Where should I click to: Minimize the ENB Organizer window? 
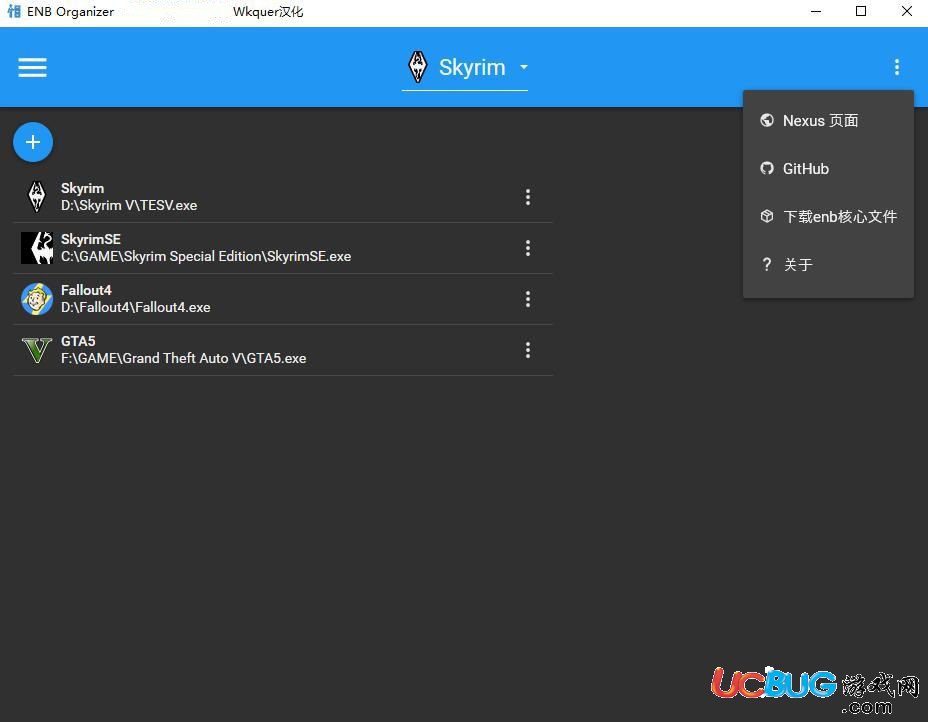click(816, 11)
